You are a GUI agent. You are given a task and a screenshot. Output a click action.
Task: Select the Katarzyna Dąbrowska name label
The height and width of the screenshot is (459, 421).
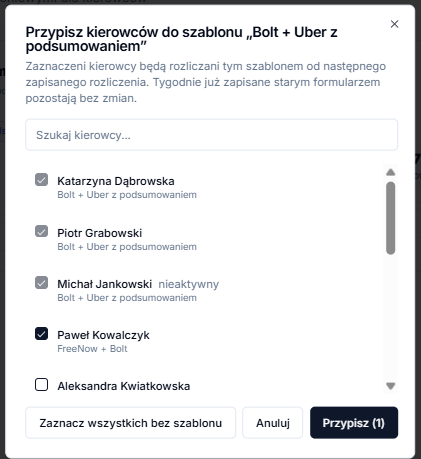click(116, 181)
